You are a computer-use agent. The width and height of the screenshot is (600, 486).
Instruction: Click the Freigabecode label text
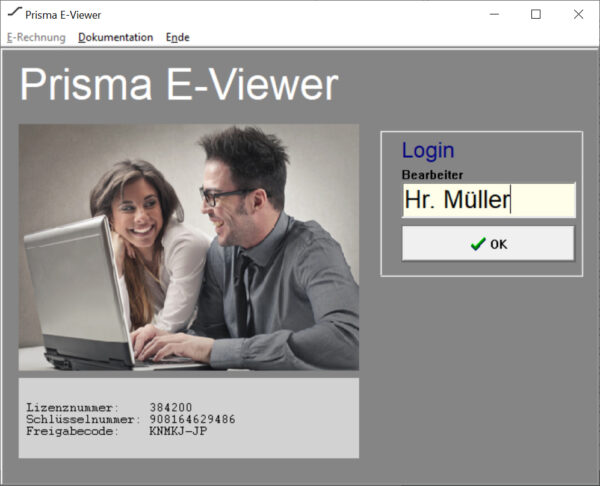click(73, 431)
